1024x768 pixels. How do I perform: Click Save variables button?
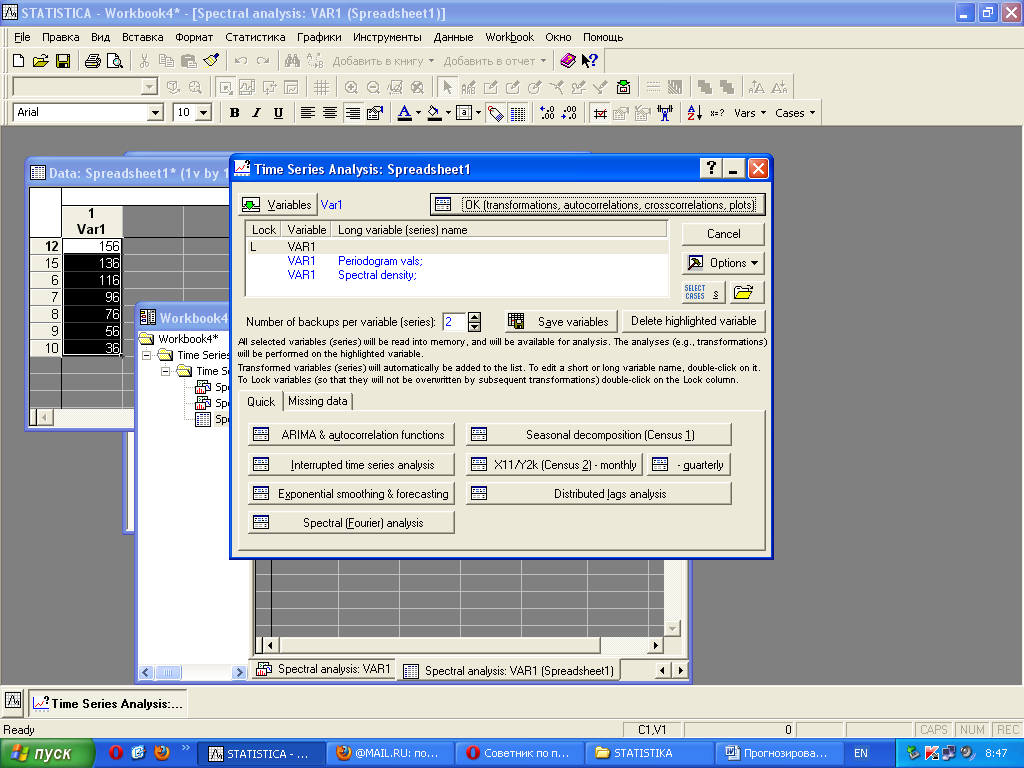click(562, 321)
